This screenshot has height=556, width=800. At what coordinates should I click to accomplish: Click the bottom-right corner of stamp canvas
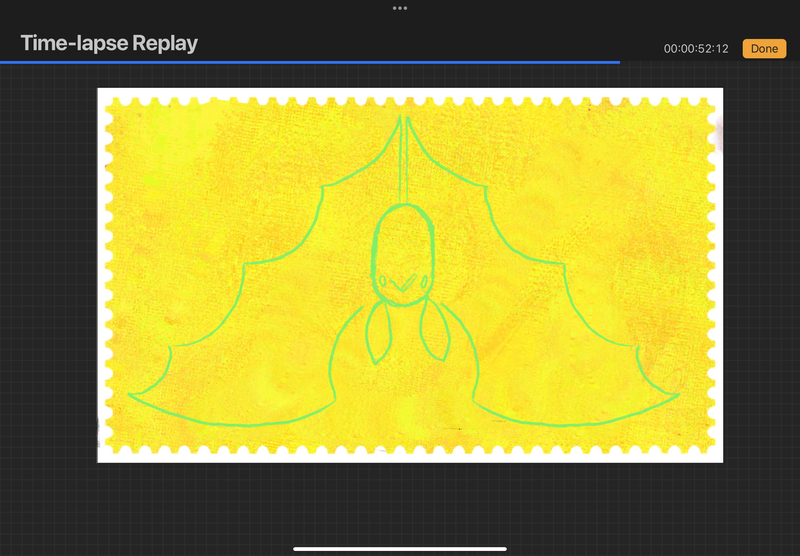(x=719, y=459)
